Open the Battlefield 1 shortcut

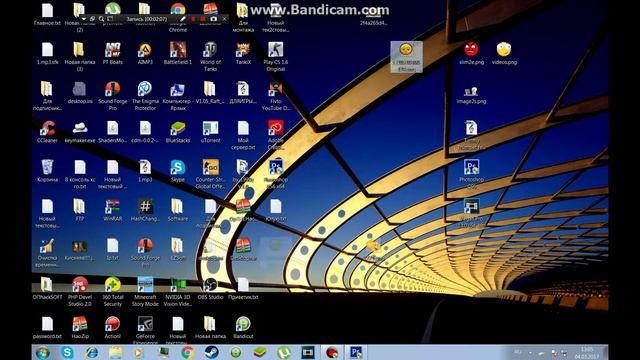tap(178, 53)
